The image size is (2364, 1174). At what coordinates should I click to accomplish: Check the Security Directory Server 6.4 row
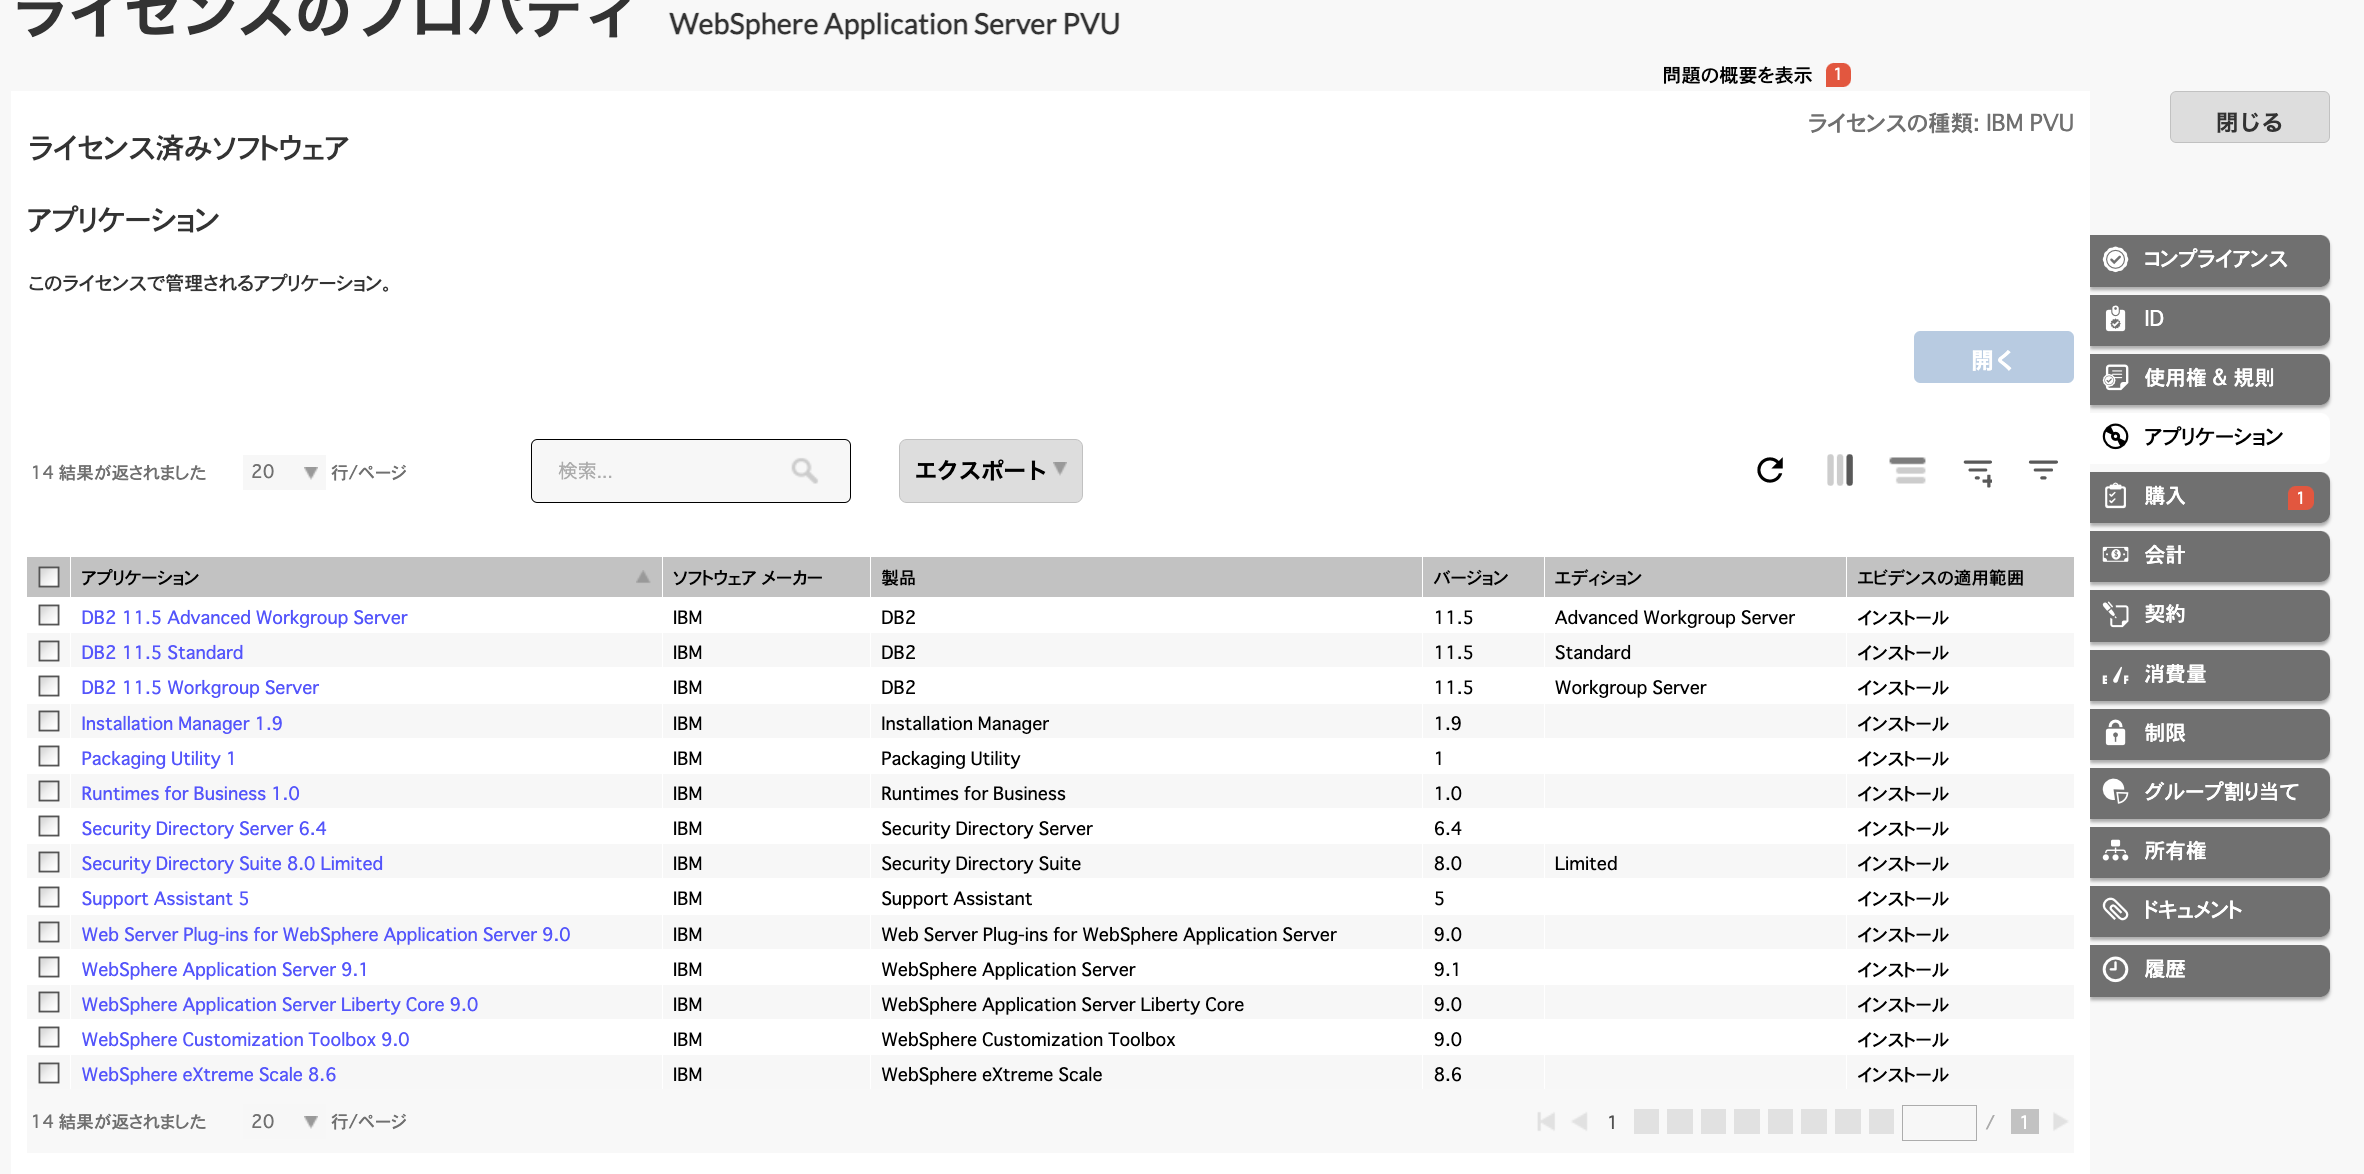click(49, 826)
